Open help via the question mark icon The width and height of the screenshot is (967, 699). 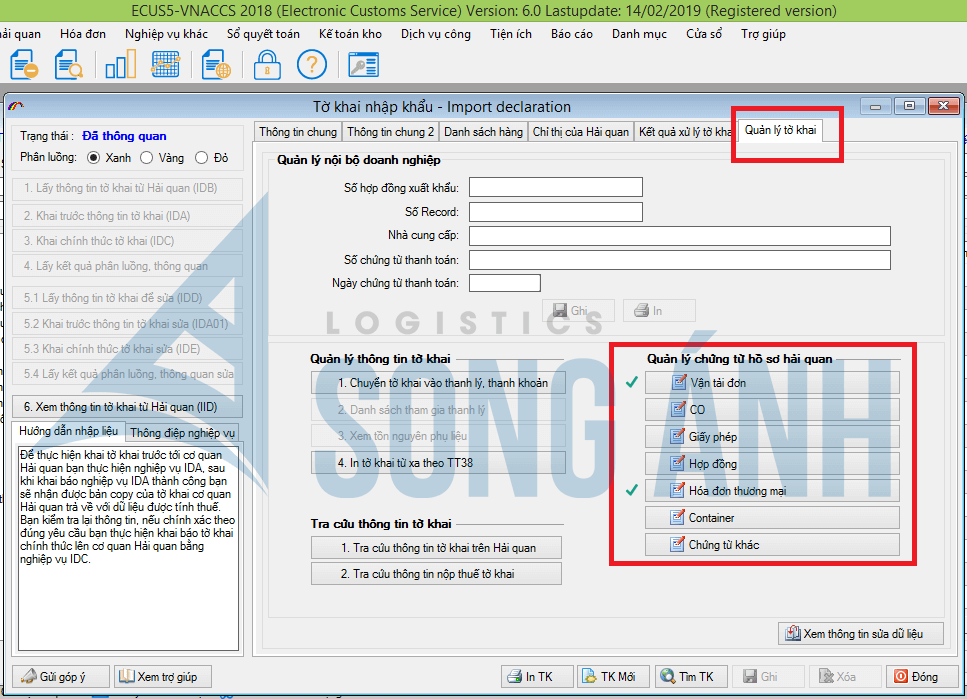click(312, 65)
